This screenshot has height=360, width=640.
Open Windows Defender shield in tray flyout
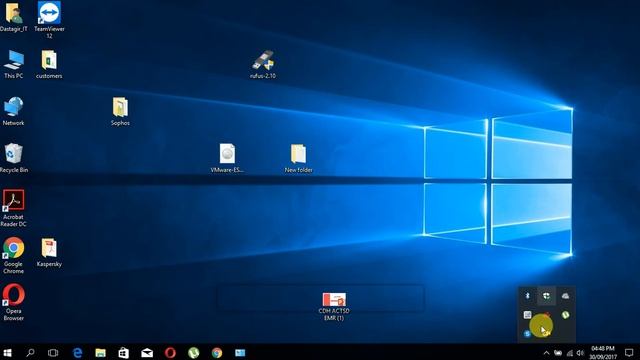click(x=546, y=296)
